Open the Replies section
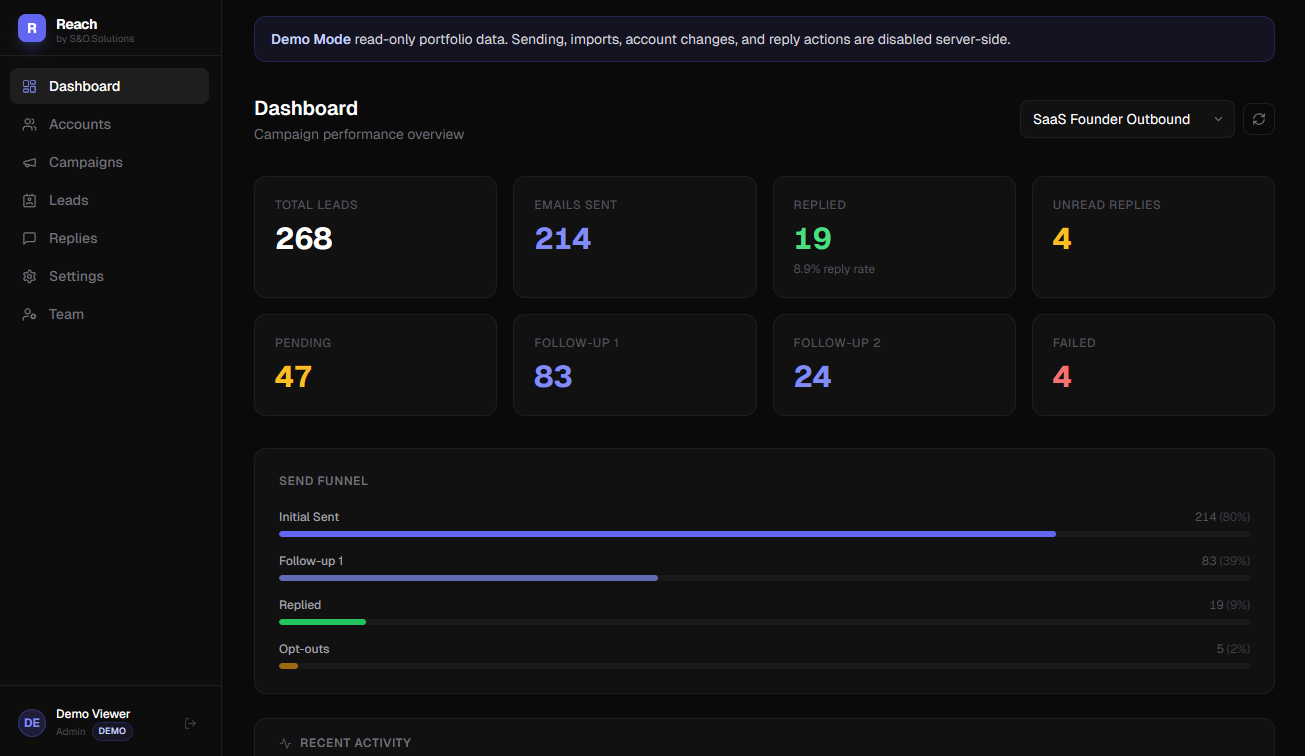1305x756 pixels. [110, 238]
